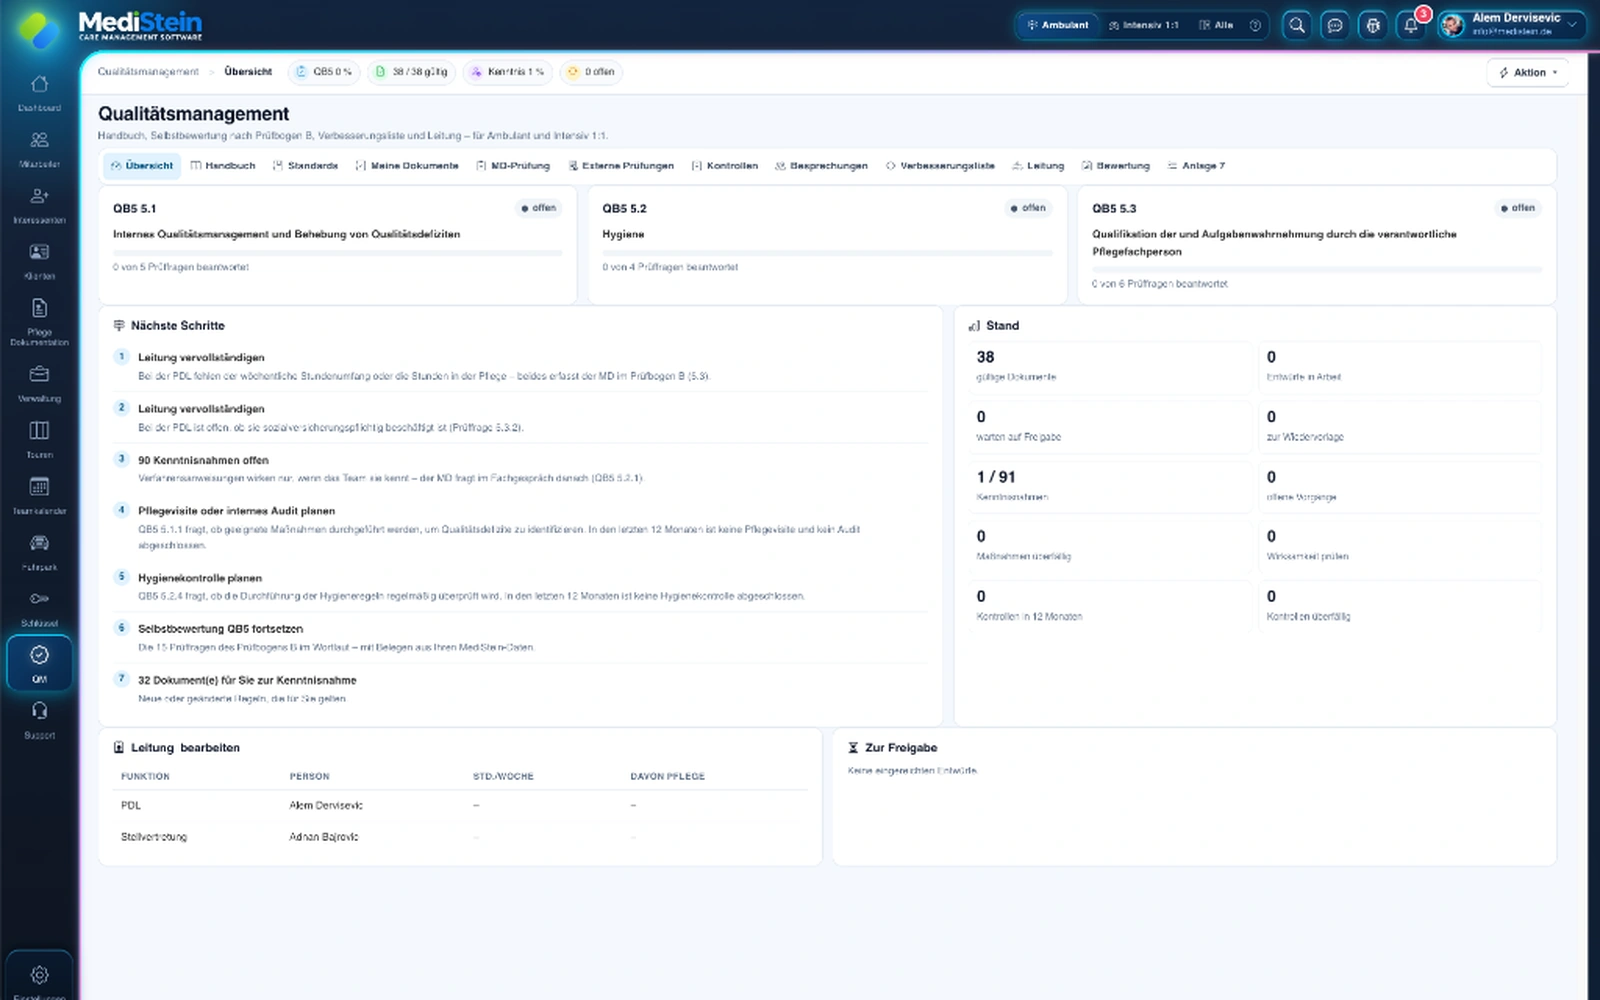Open Pflege Dokumentation in the sidebar

click(x=39, y=322)
